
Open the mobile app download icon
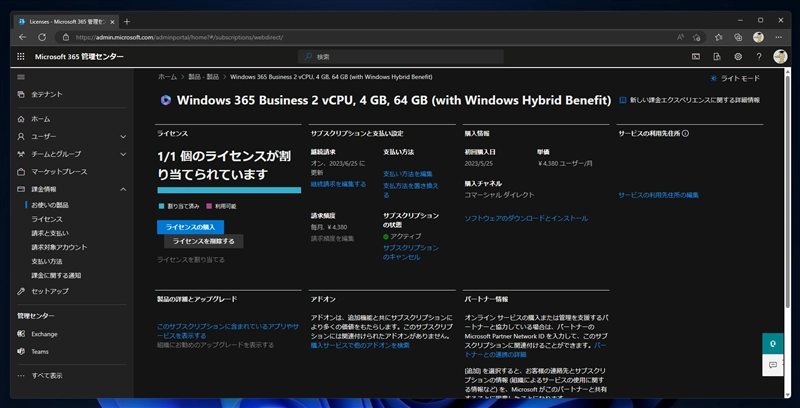click(x=717, y=57)
